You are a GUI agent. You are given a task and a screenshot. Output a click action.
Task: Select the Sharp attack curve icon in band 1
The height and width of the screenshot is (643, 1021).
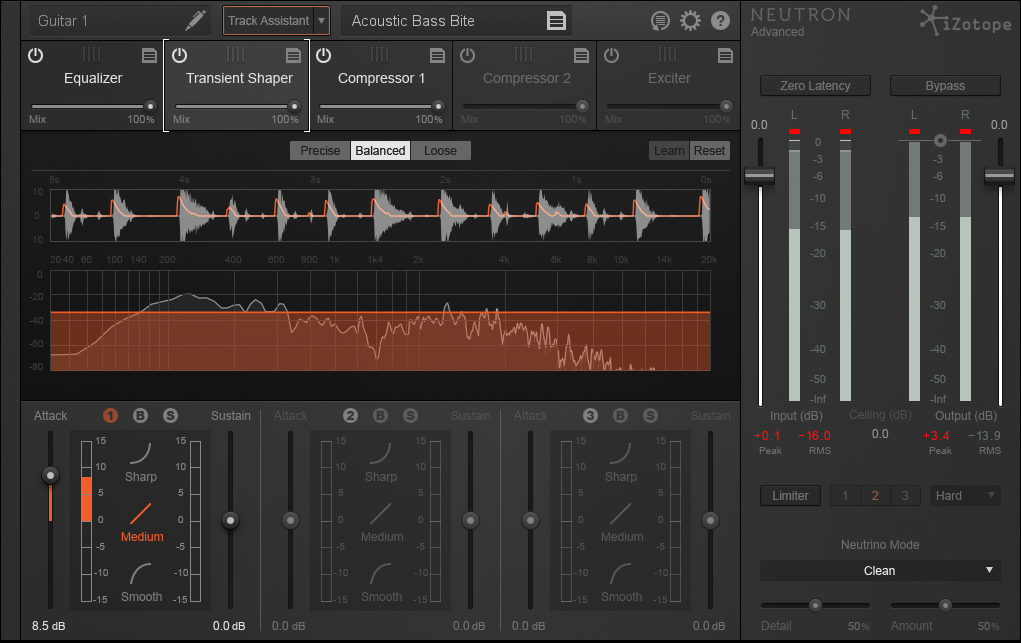click(141, 453)
